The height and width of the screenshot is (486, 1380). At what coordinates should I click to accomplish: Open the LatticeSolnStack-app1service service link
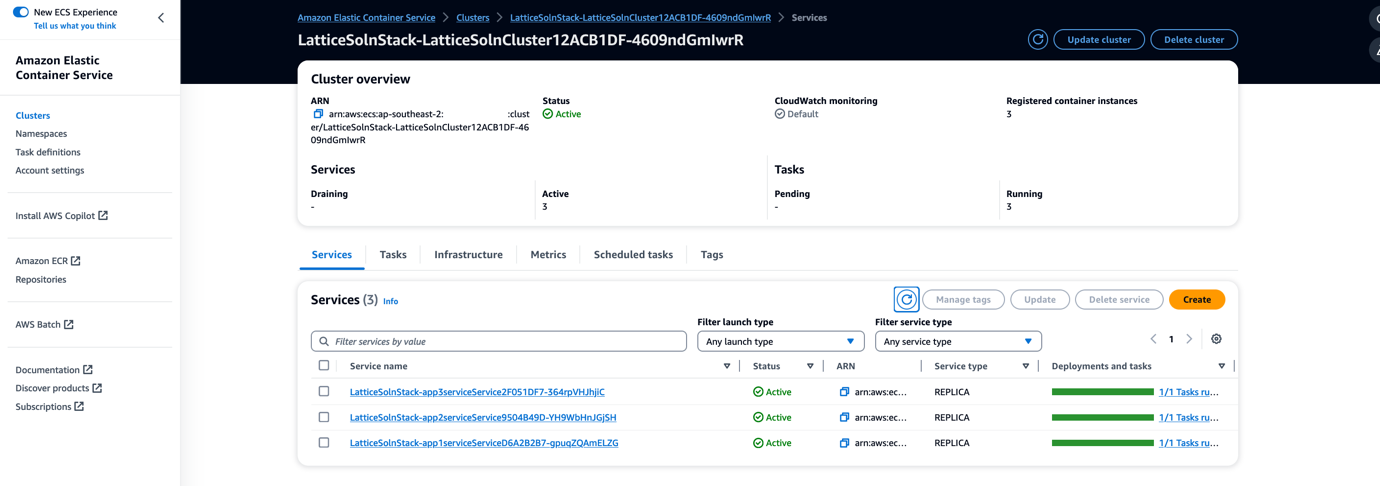coord(484,443)
